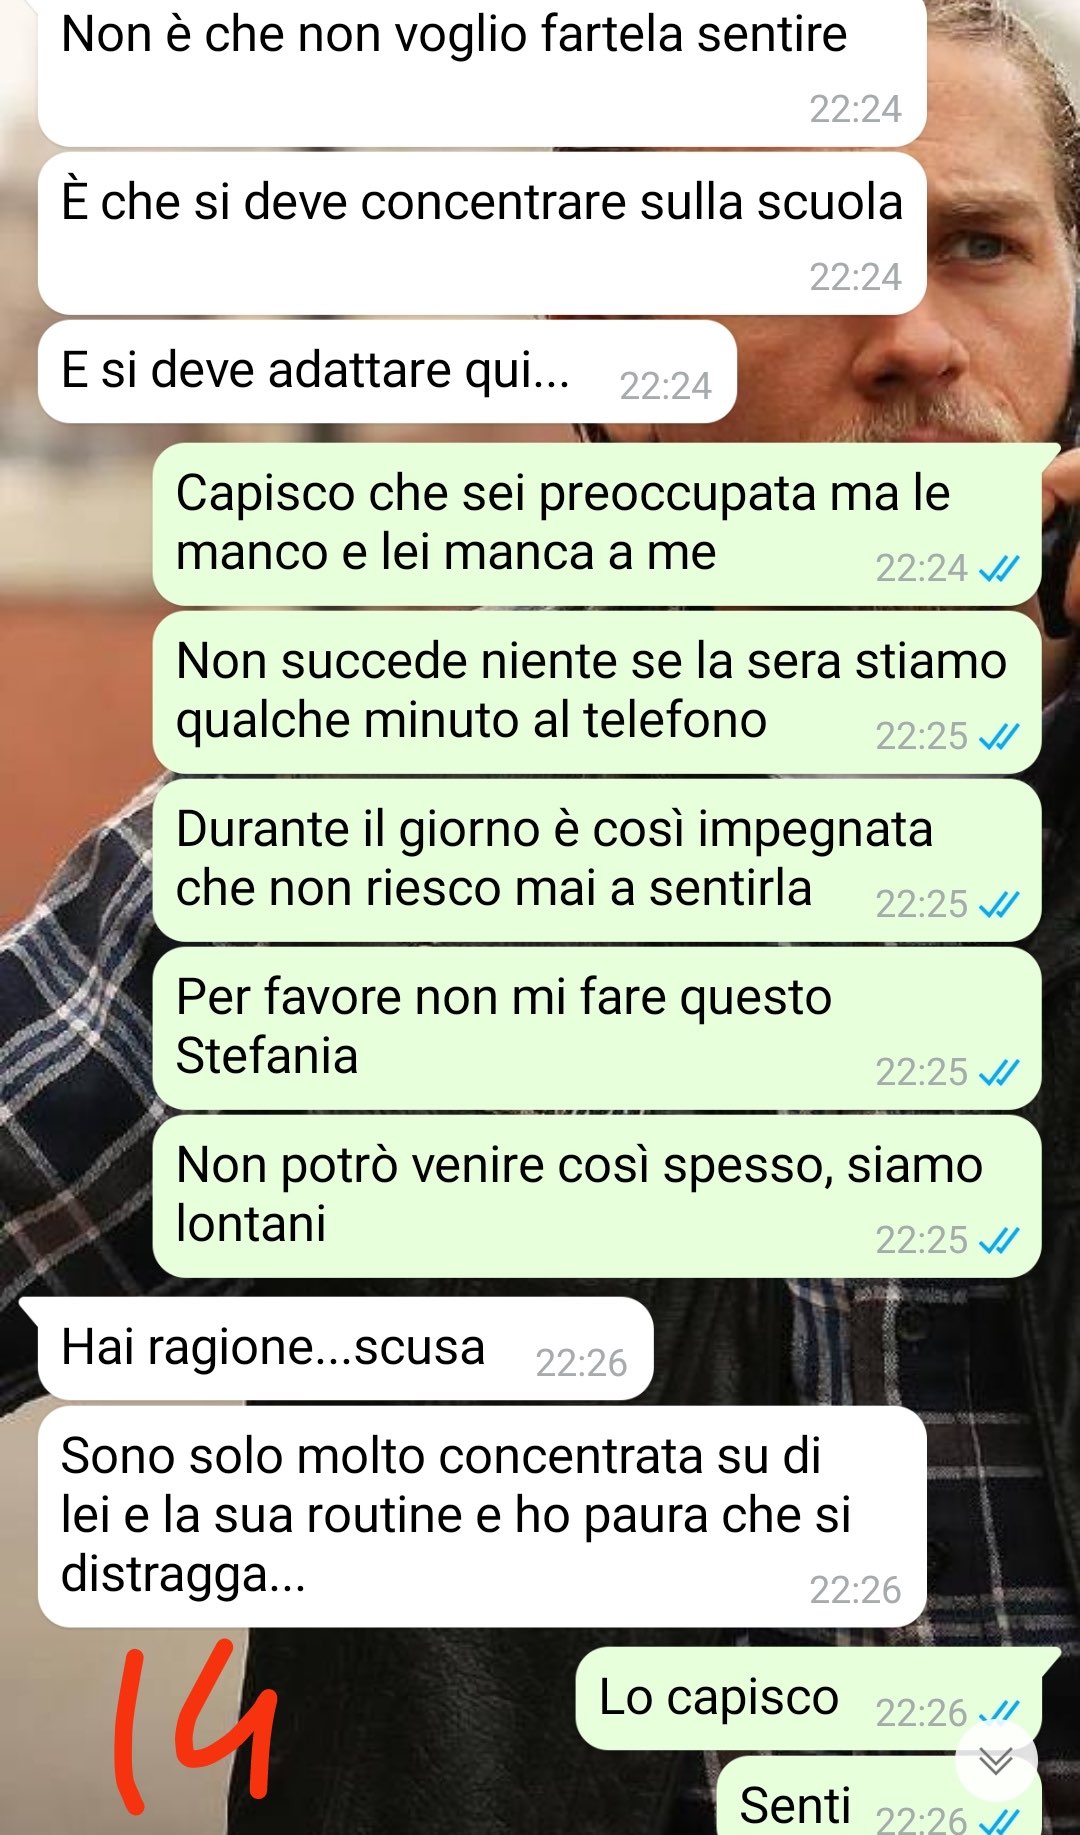Tap the 'Senti' outgoing message bubble
This screenshot has height=1835, width=1080.
[x=879, y=1796]
